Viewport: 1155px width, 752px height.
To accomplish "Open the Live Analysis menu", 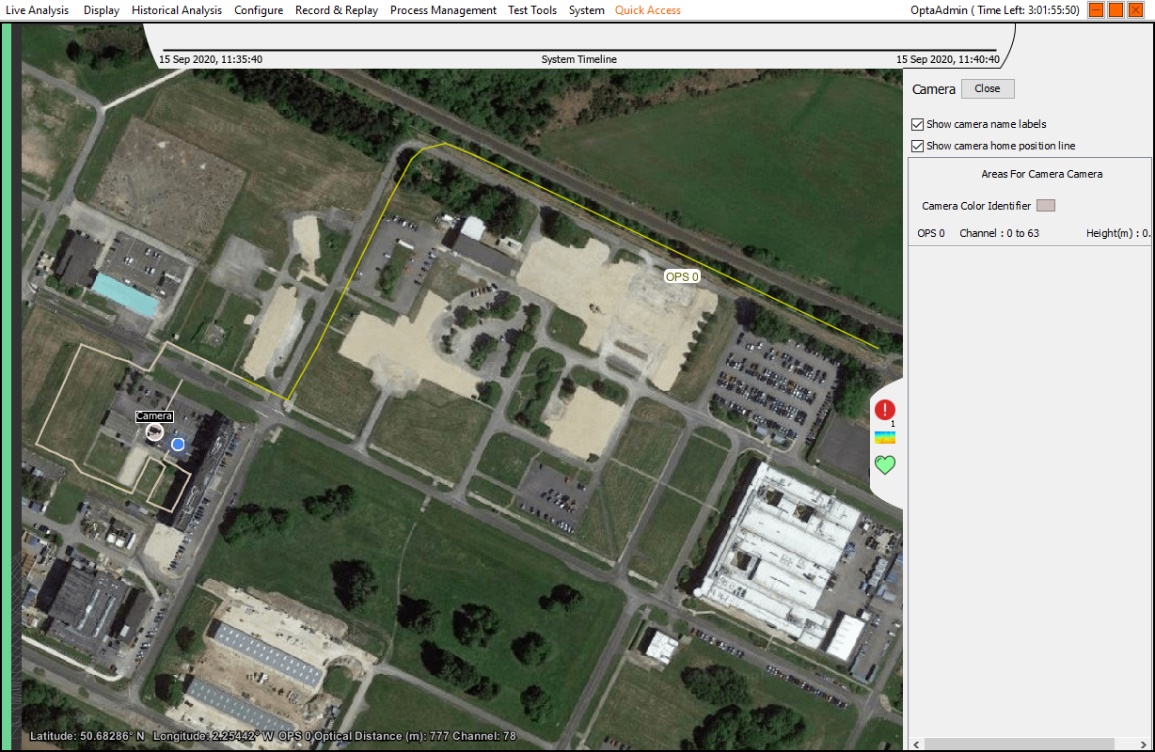I will pyautogui.click(x=37, y=10).
